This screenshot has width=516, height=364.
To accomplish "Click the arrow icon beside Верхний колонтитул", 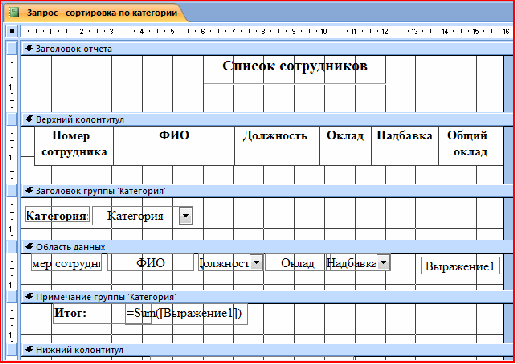I will tap(29, 119).
